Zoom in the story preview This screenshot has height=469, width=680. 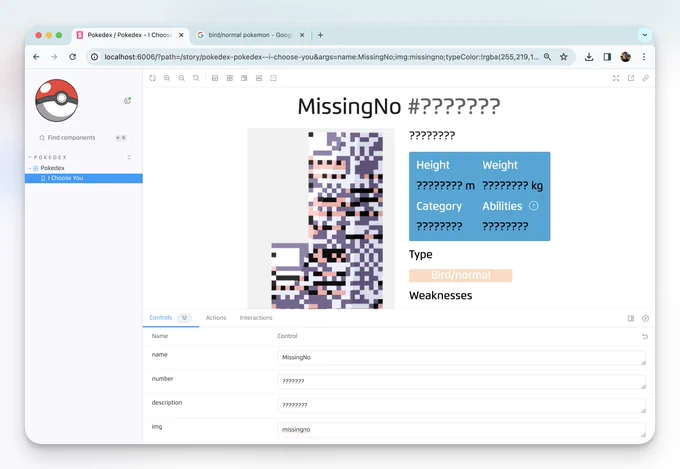coord(167,78)
